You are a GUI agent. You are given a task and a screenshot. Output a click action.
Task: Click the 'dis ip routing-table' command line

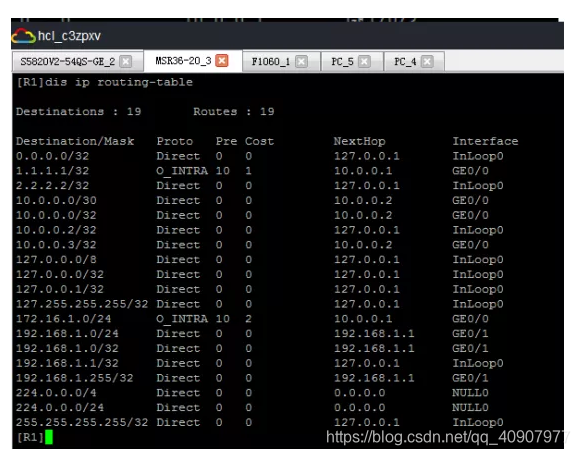[104, 82]
